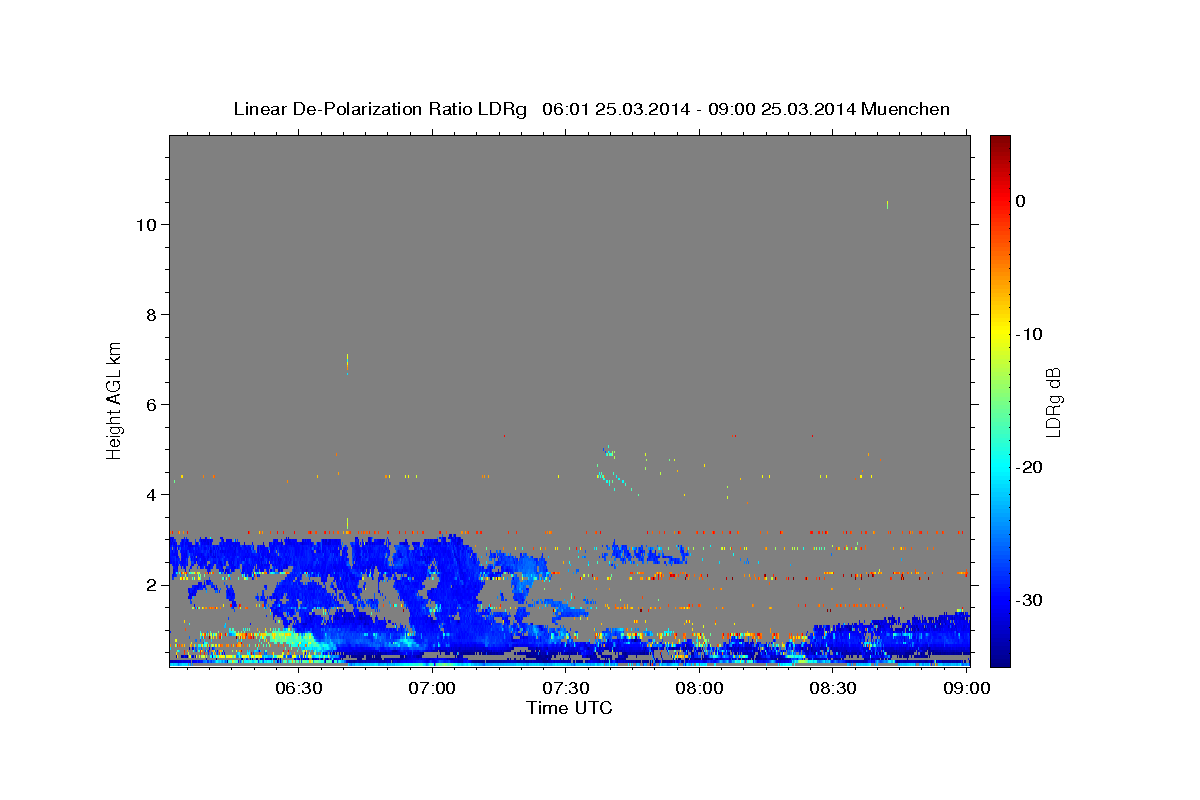
Task: Click the height tick label '2'
Action: (x=150, y=585)
